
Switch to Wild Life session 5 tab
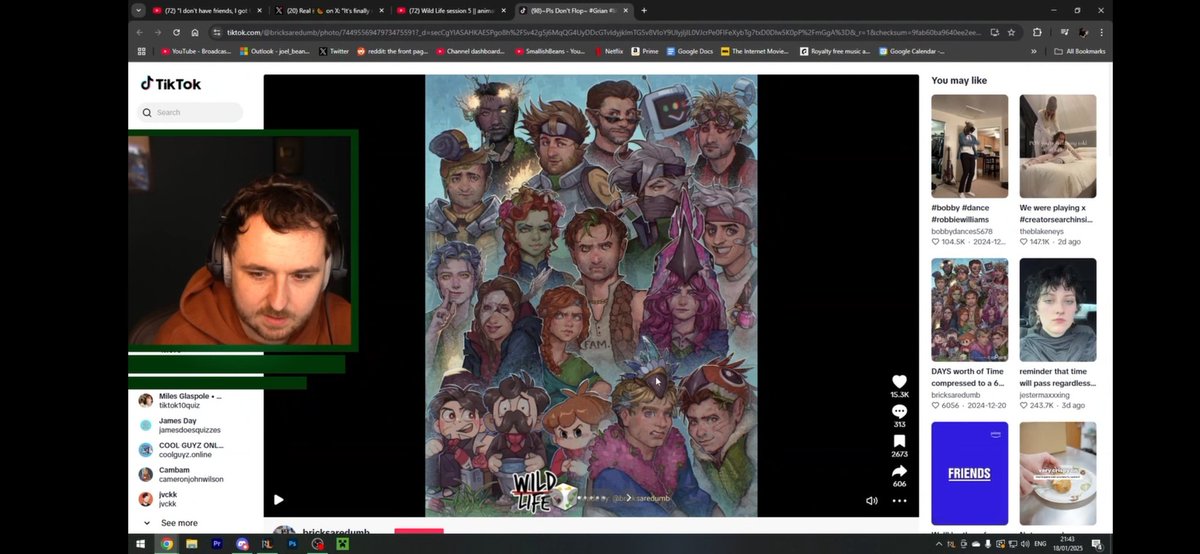(452, 10)
